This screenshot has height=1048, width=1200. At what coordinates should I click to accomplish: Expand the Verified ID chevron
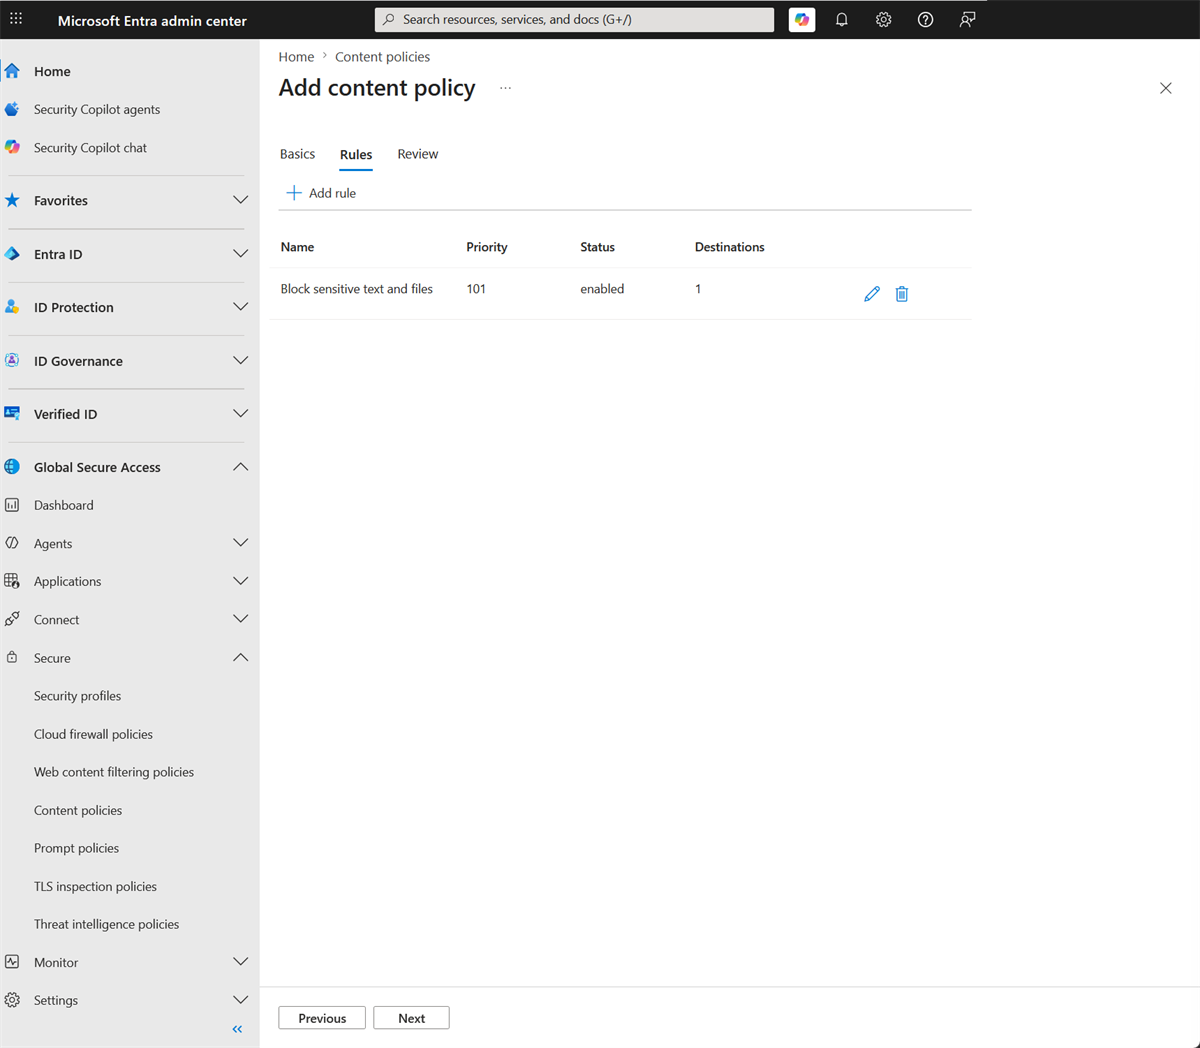coord(240,413)
